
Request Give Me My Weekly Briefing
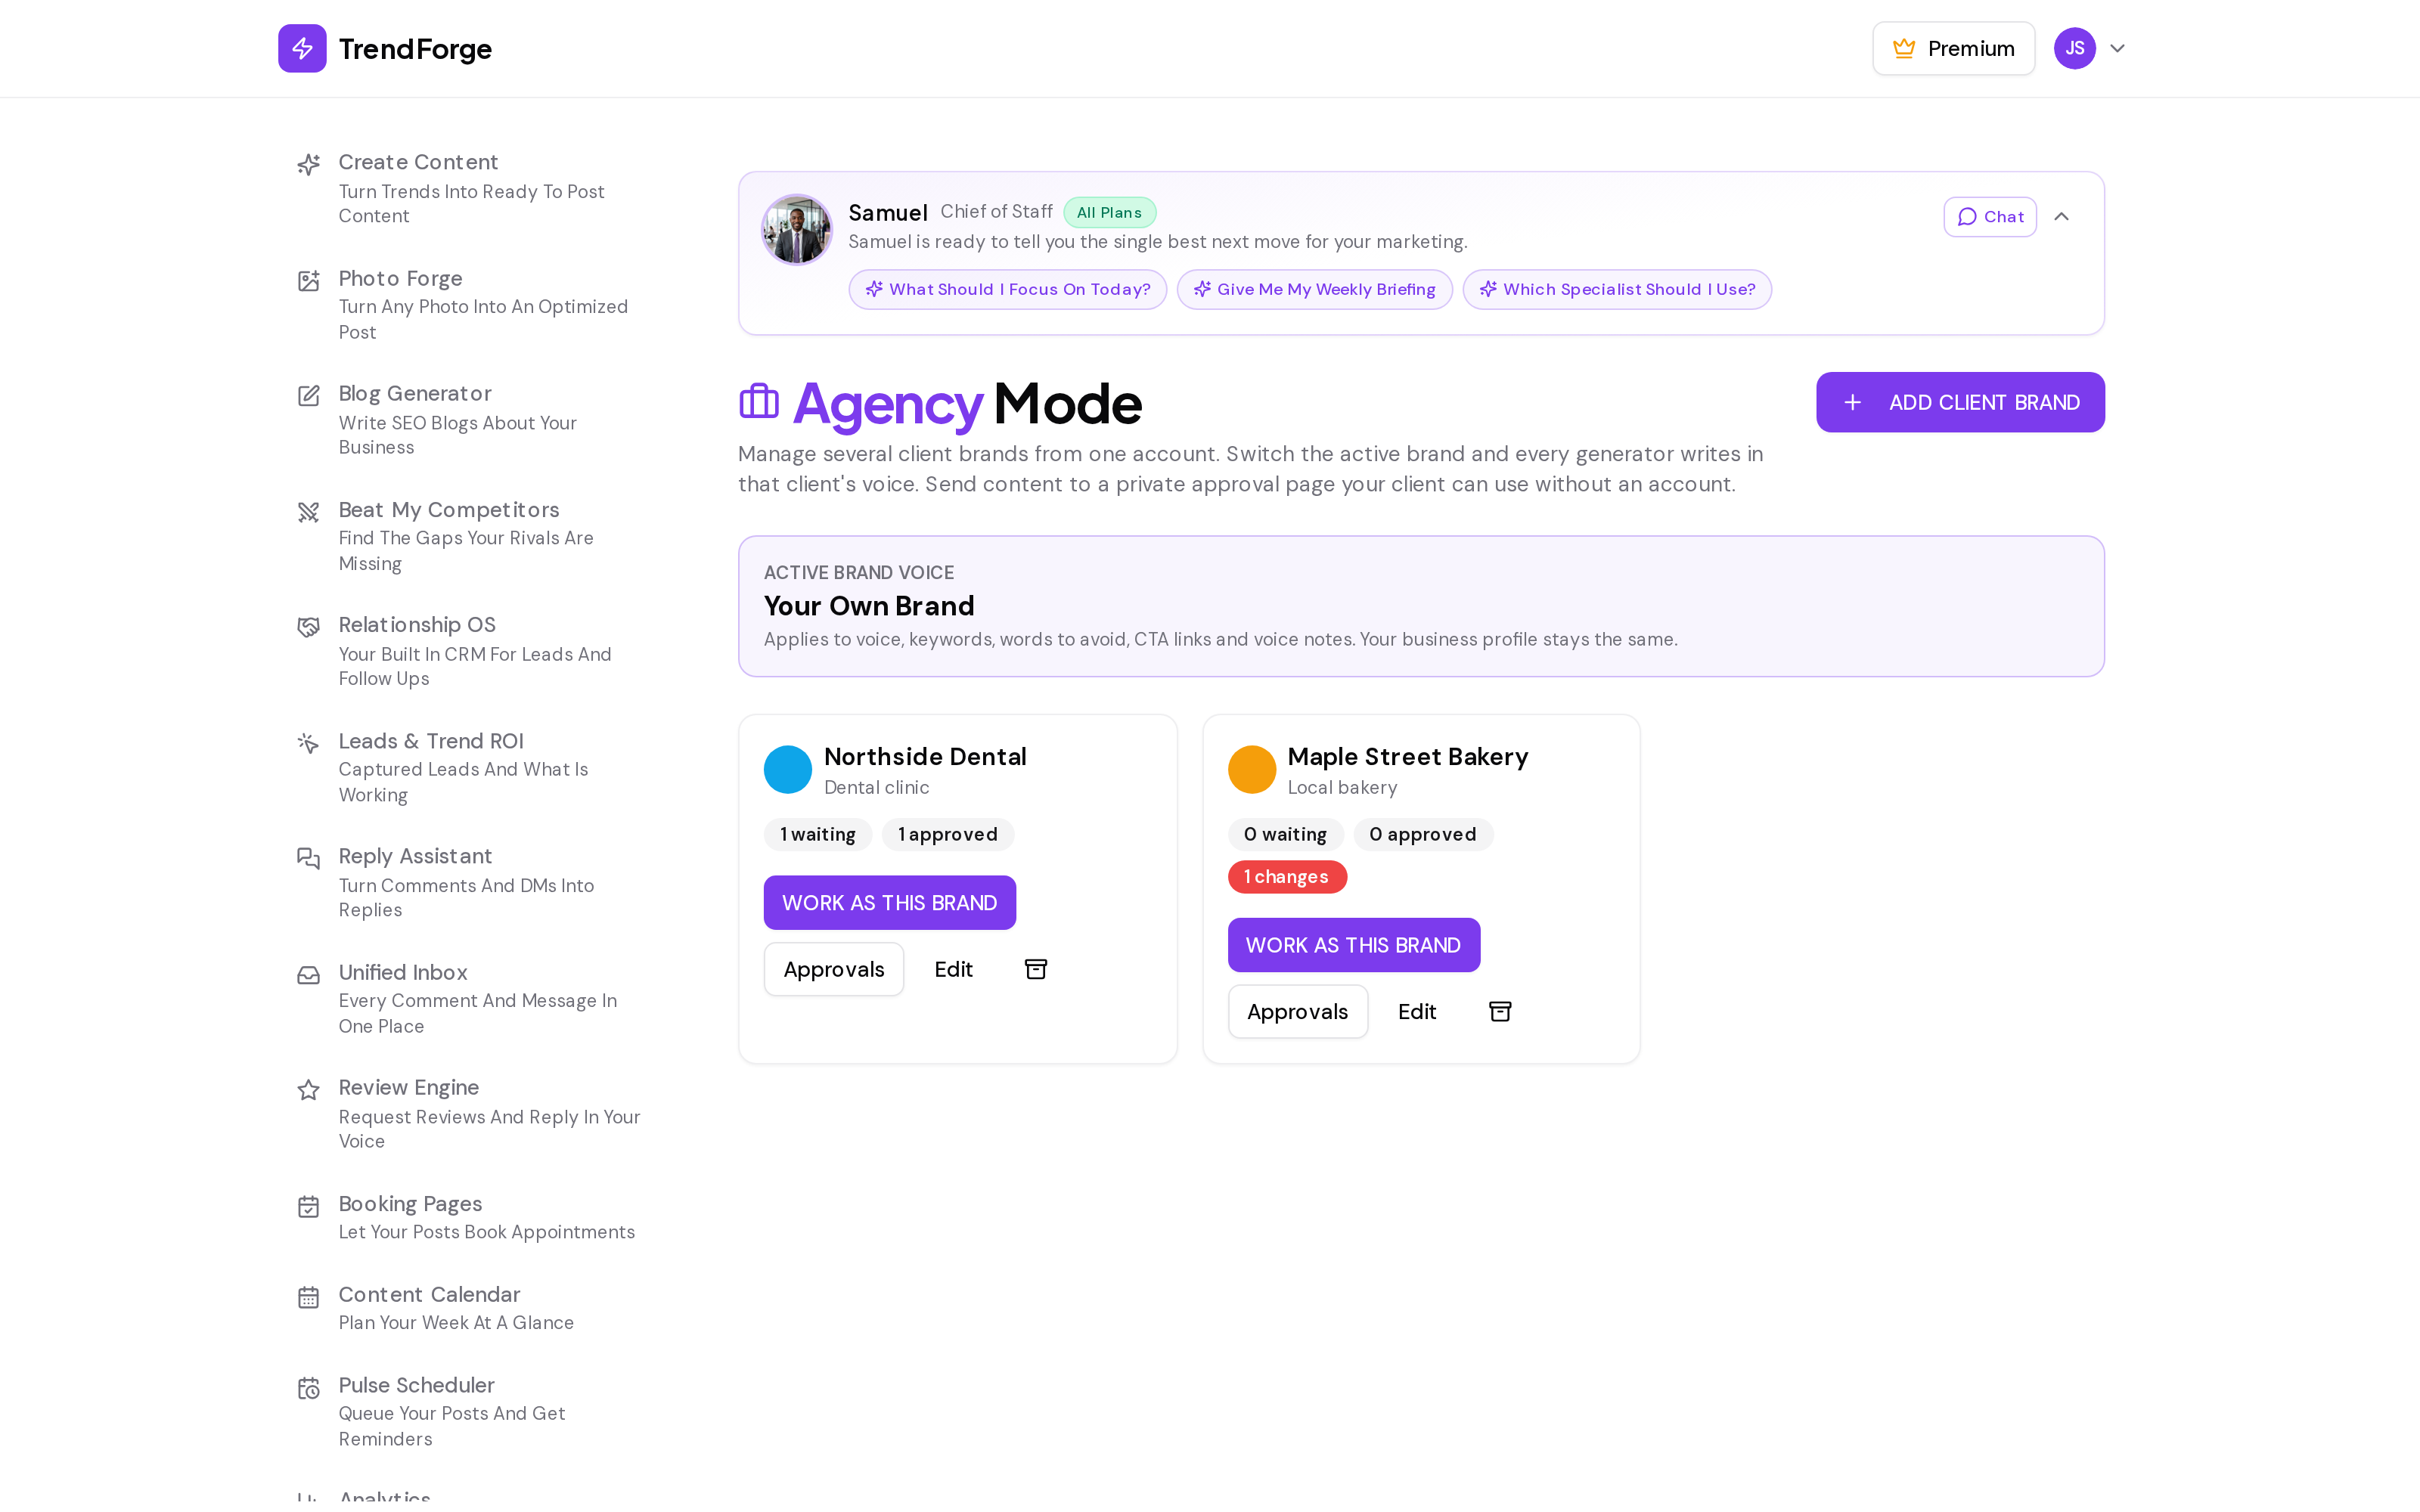(1314, 289)
